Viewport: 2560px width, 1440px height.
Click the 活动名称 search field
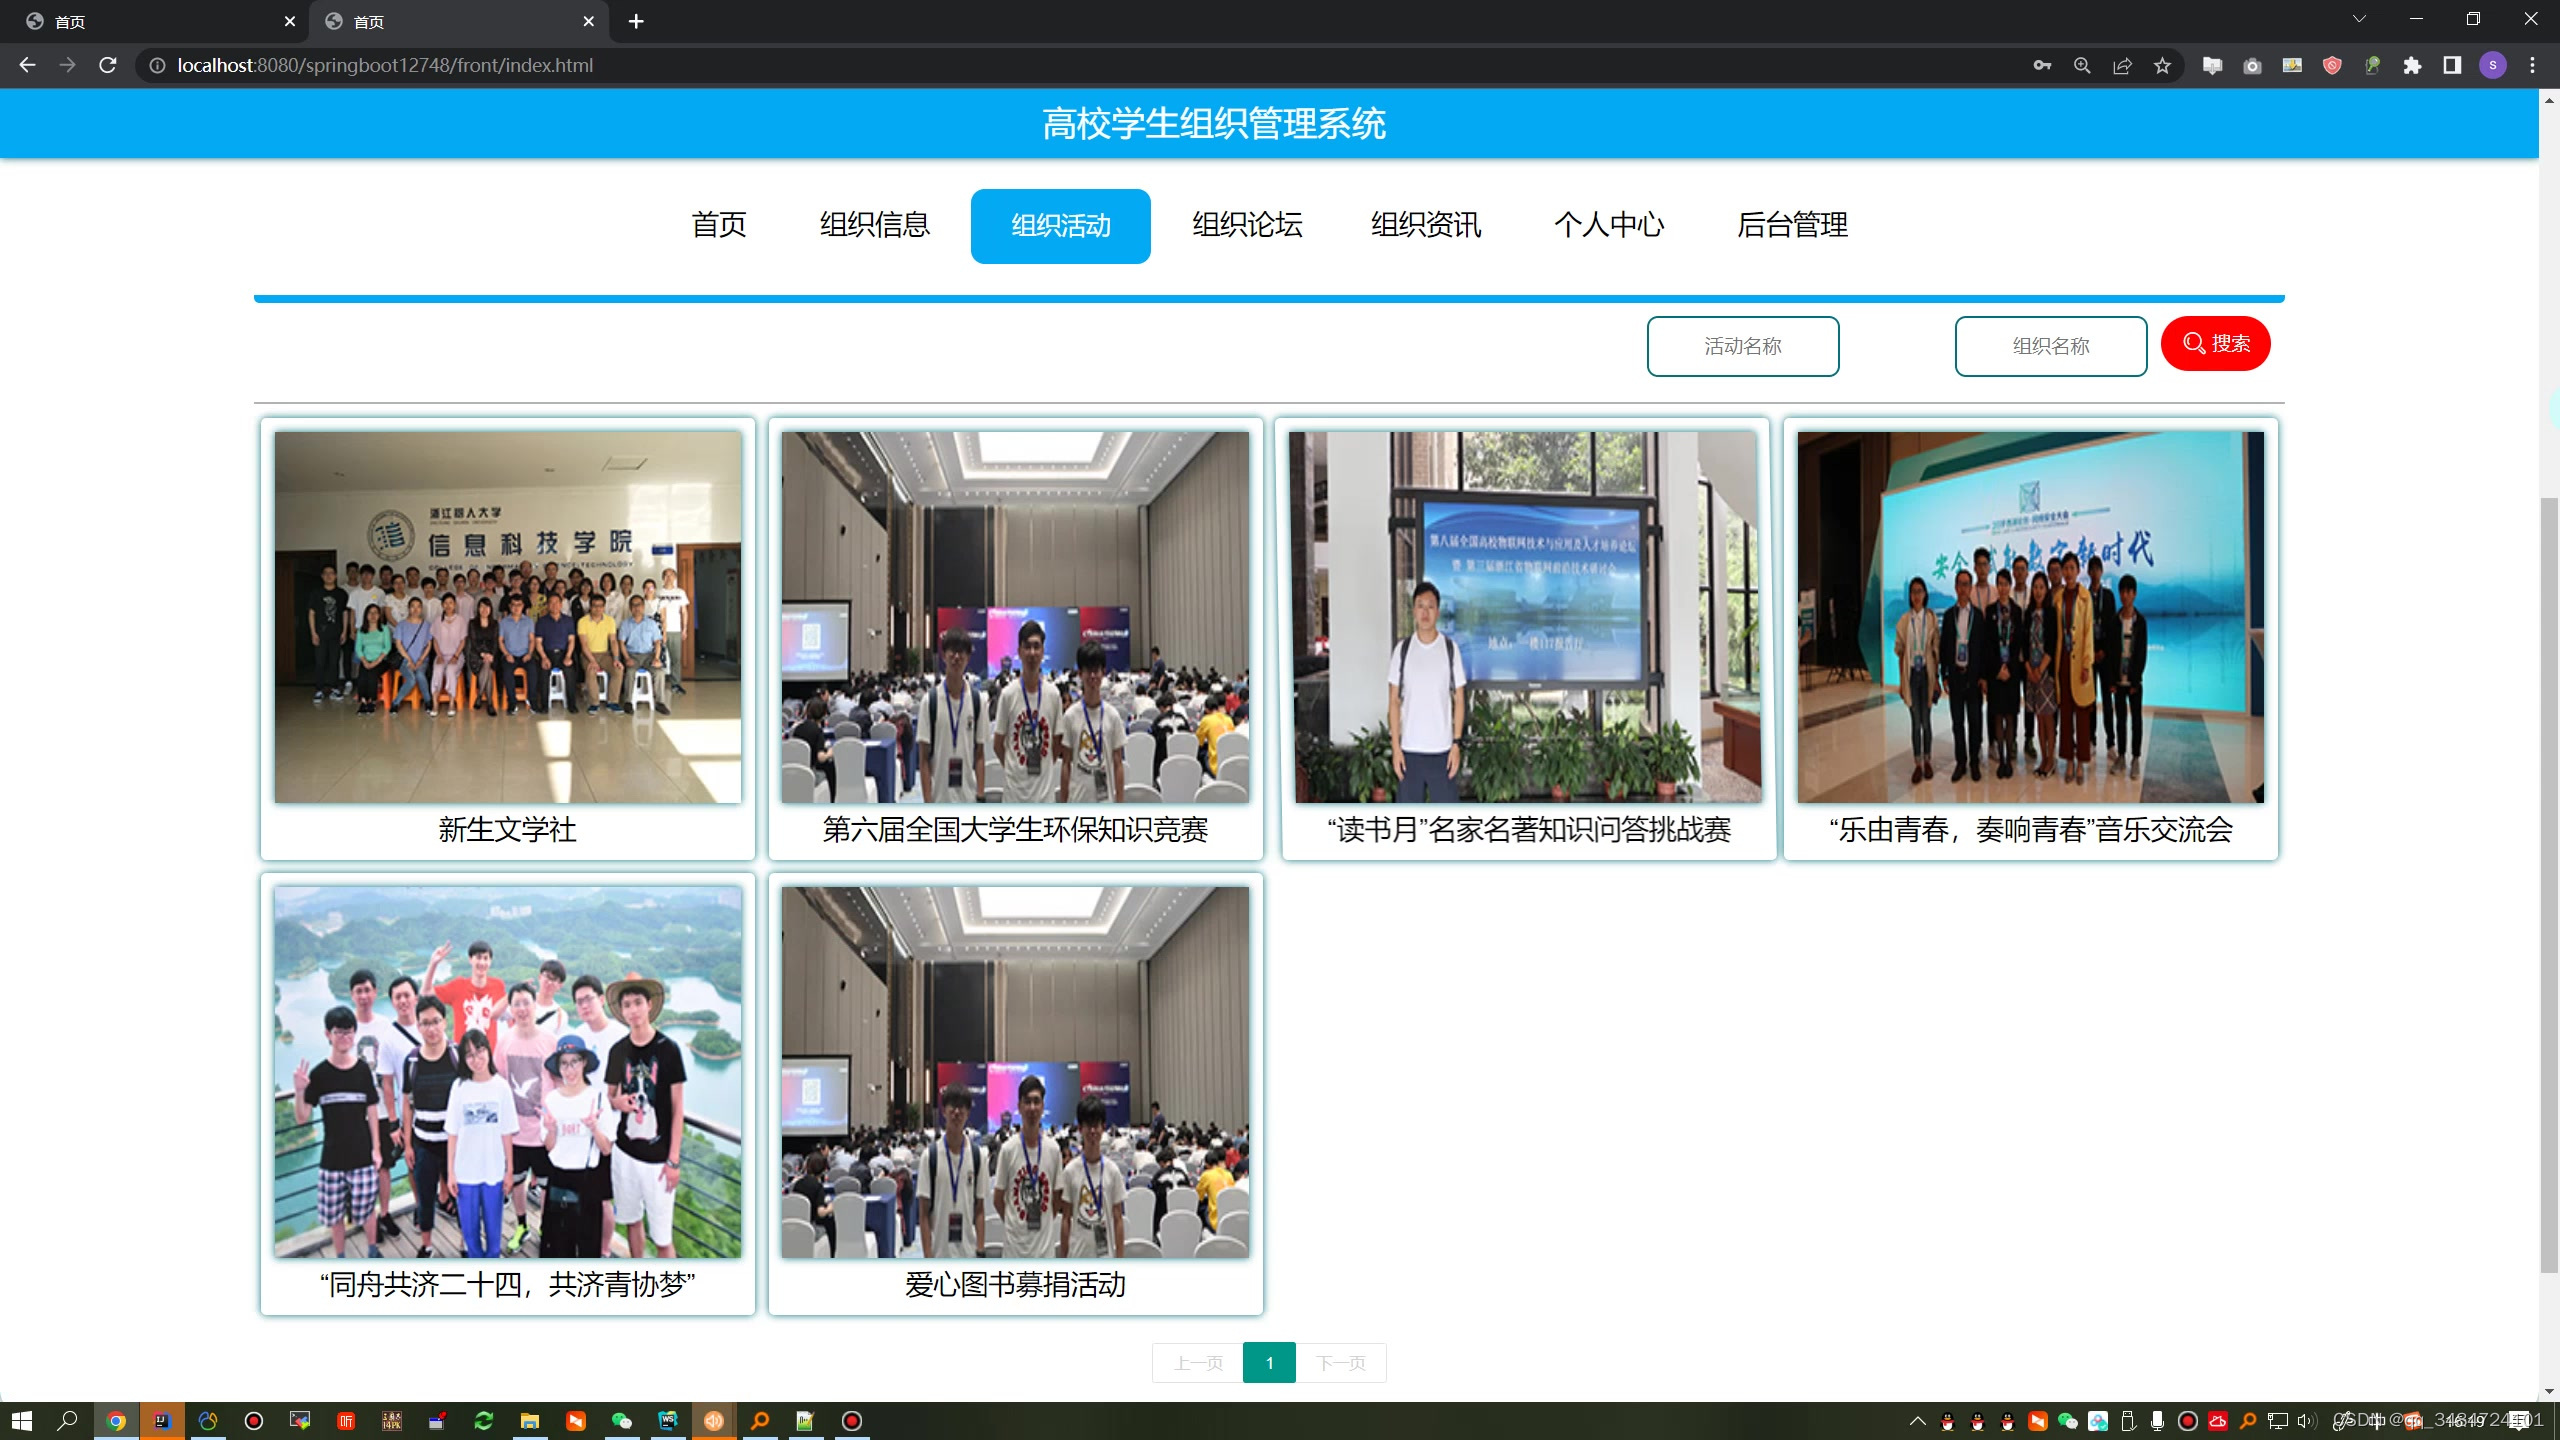pyautogui.click(x=1742, y=346)
